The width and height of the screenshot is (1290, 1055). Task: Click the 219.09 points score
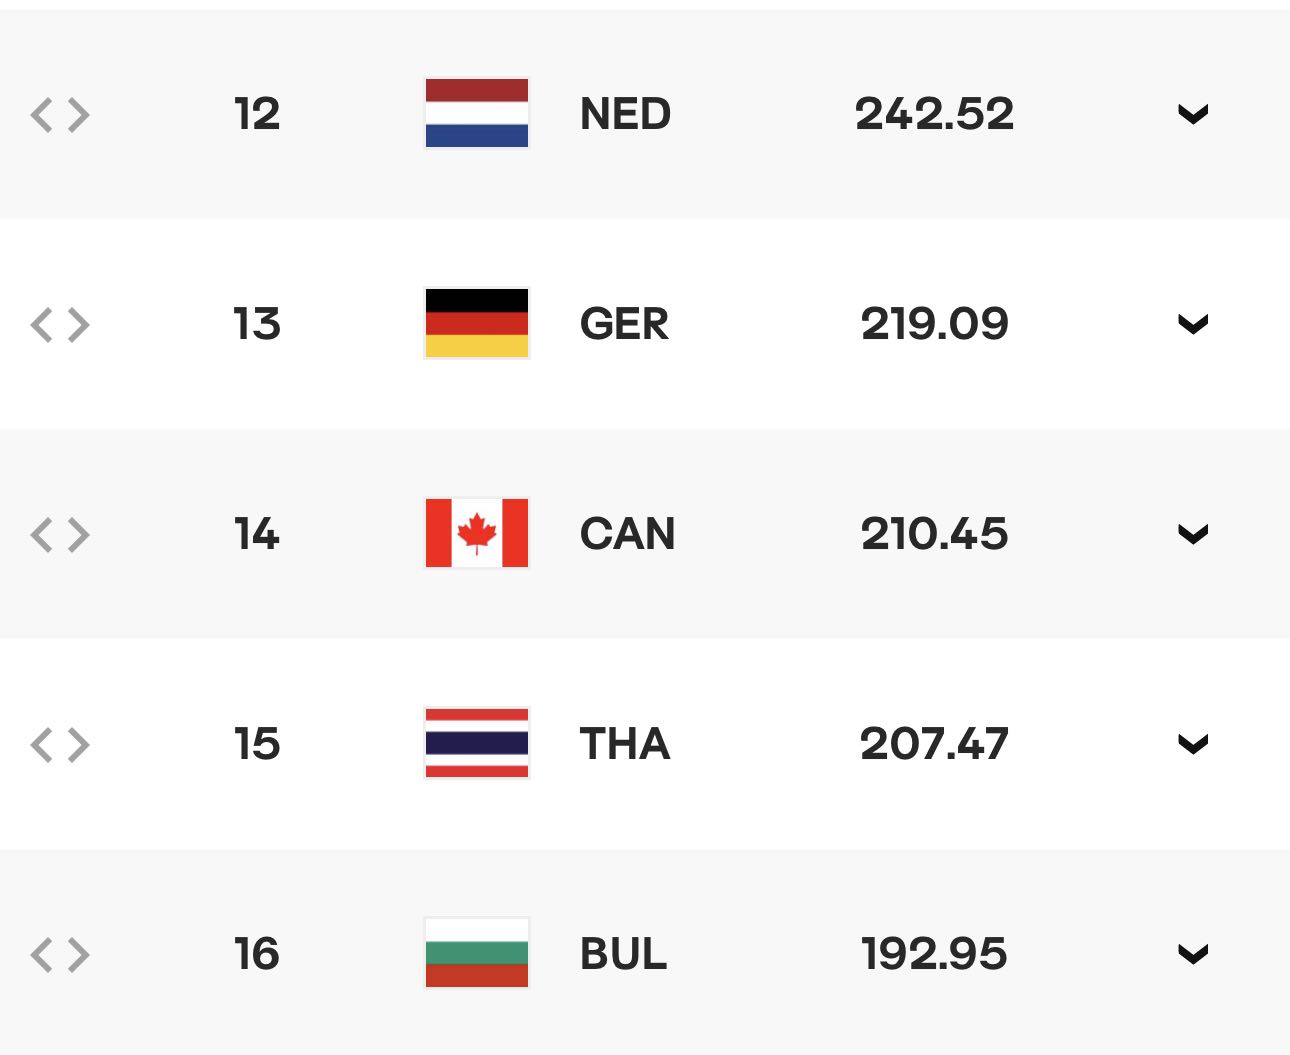pyautogui.click(x=935, y=324)
